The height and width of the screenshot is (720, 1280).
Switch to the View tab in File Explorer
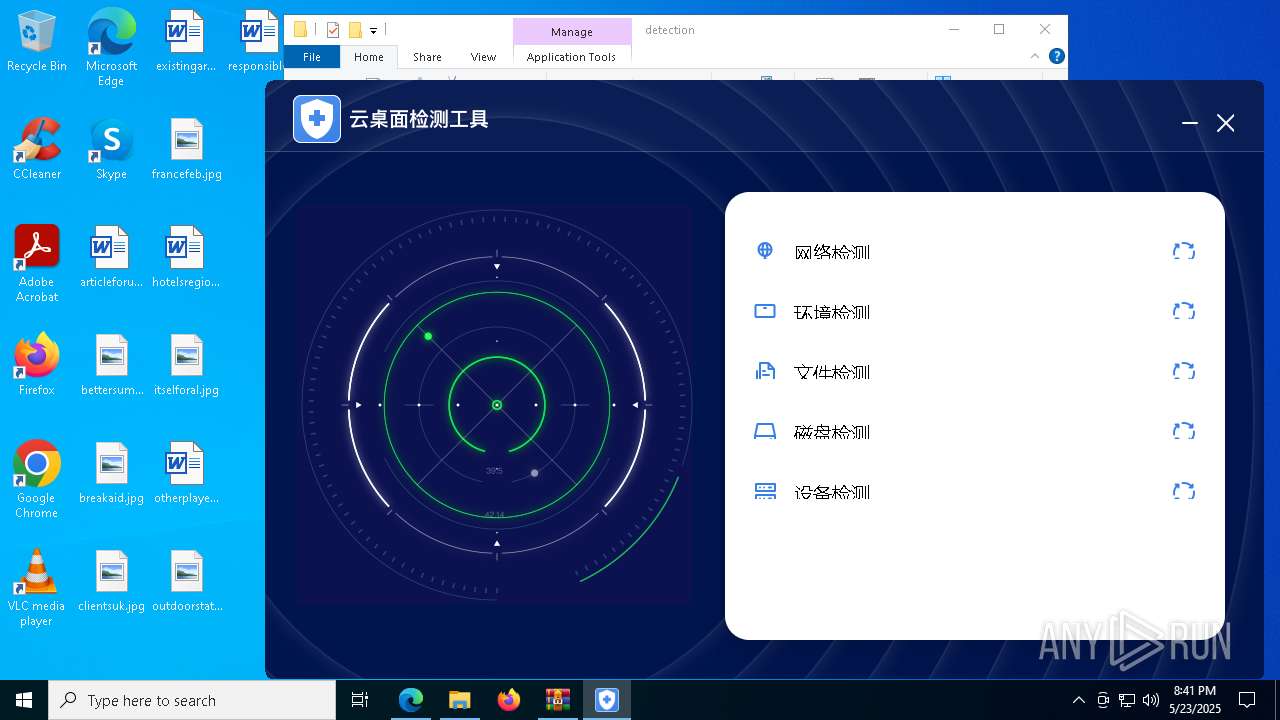click(x=483, y=57)
